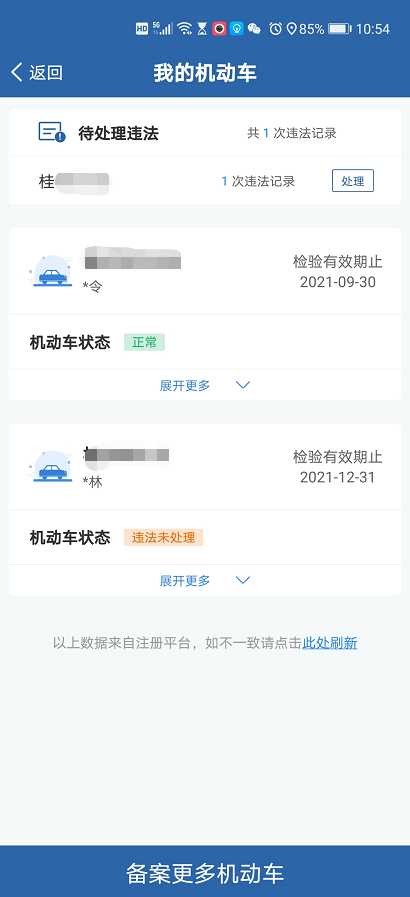
Task: Tap chevron under 违法未处理 status card
Action: (x=243, y=581)
